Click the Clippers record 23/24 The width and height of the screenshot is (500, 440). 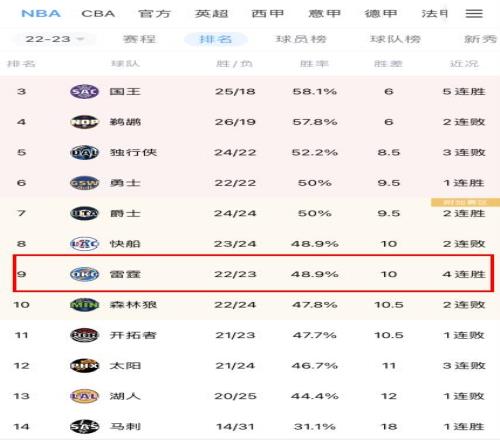[x=235, y=244]
